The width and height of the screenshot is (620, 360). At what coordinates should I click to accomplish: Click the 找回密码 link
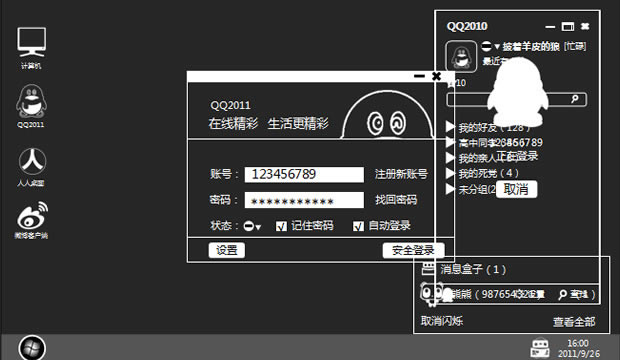[396, 200]
